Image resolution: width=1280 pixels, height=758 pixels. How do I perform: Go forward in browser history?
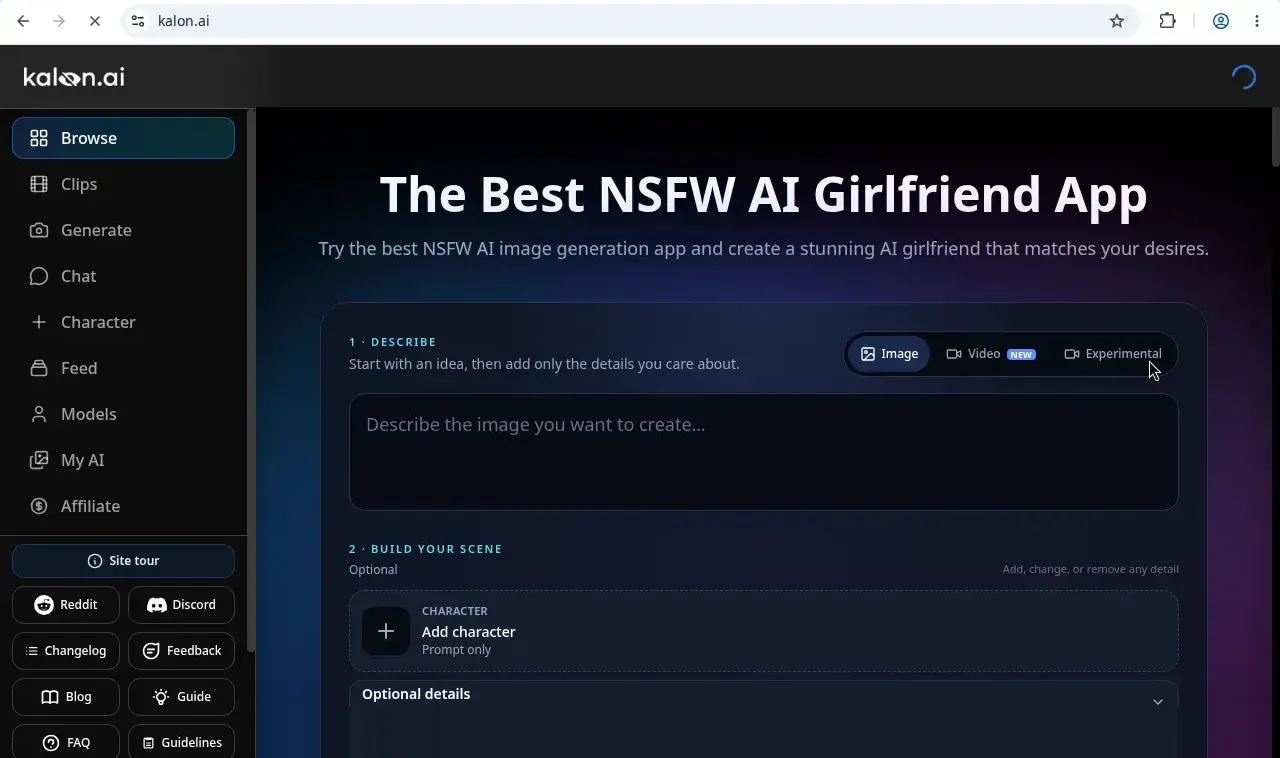pos(59,21)
